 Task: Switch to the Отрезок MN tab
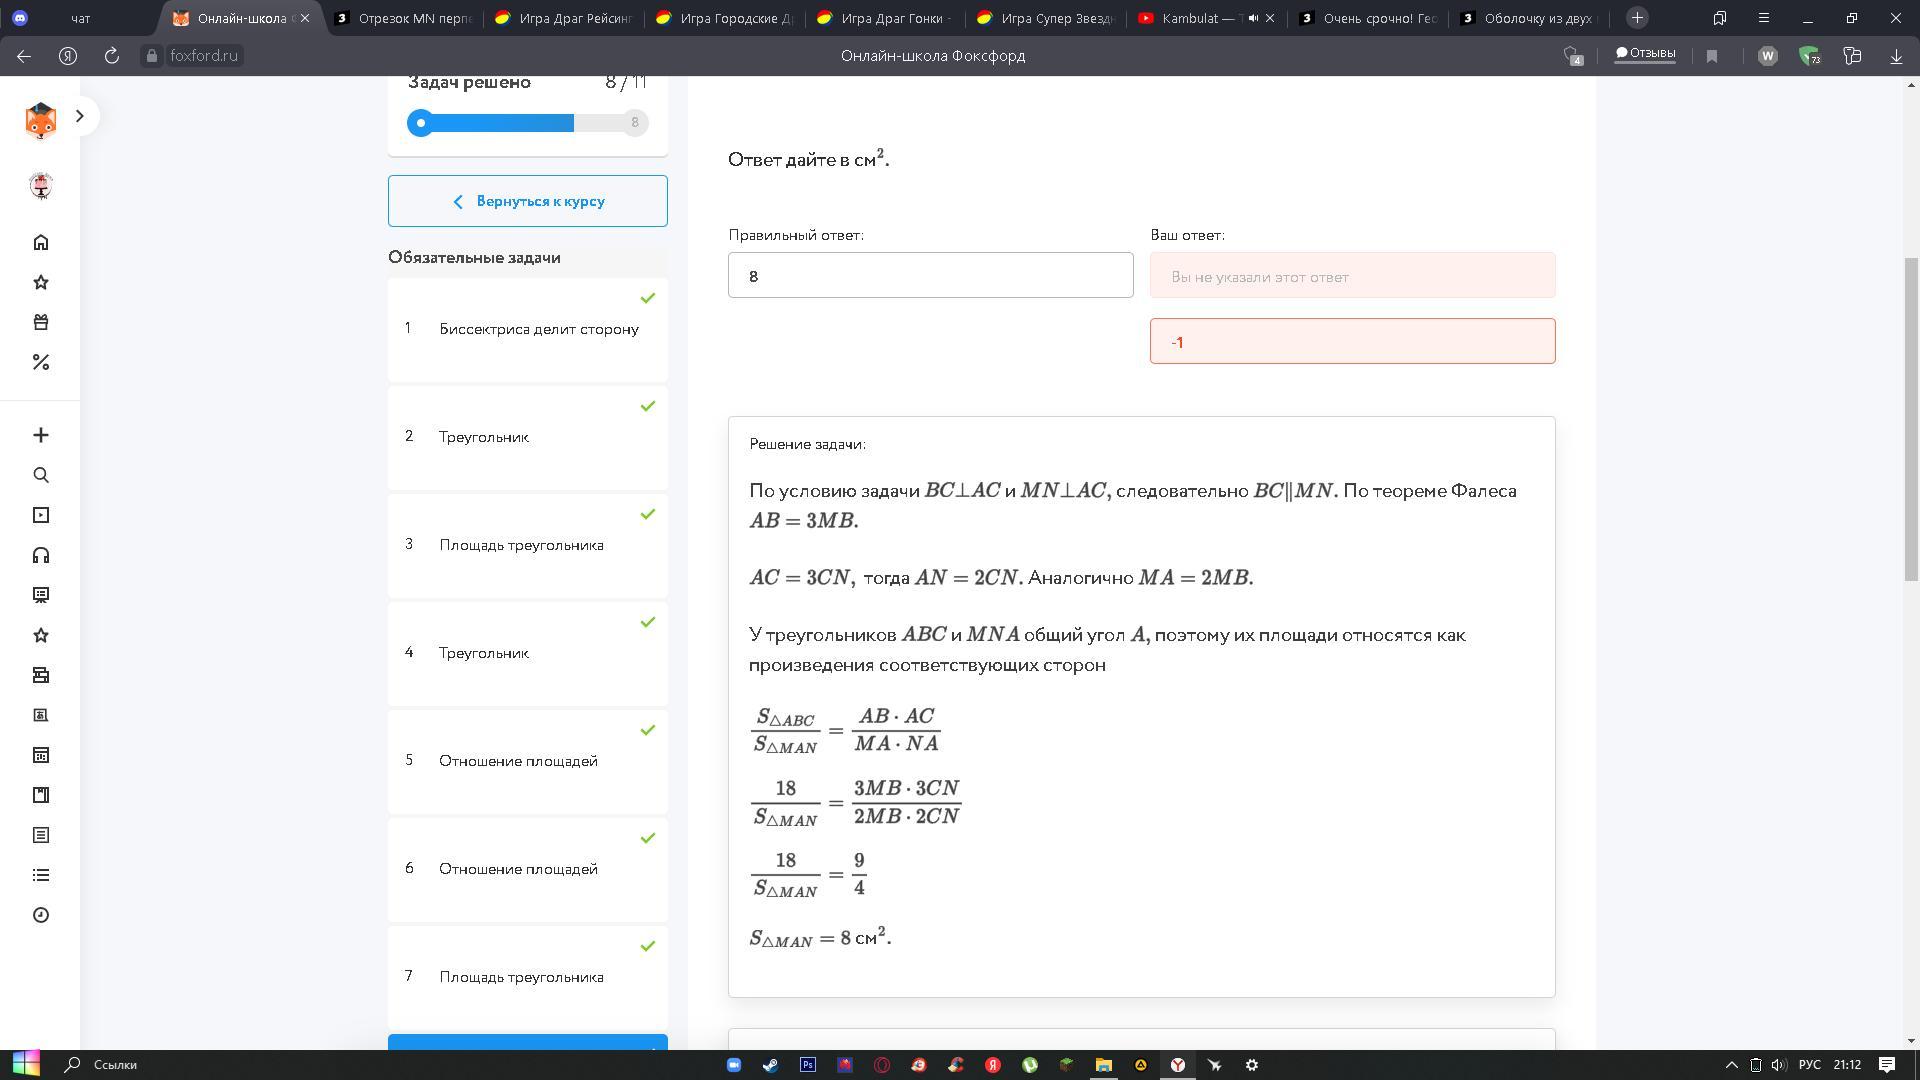tap(412, 18)
